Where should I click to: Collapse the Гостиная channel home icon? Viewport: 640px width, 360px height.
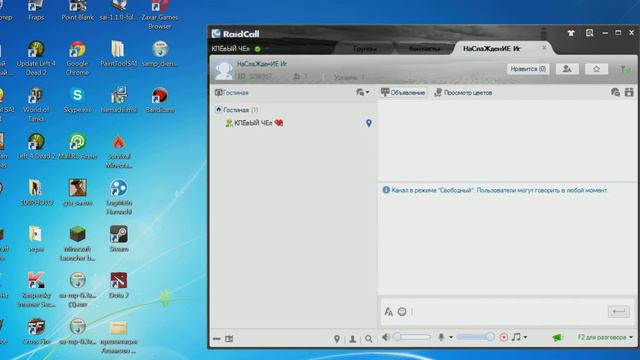(x=218, y=109)
